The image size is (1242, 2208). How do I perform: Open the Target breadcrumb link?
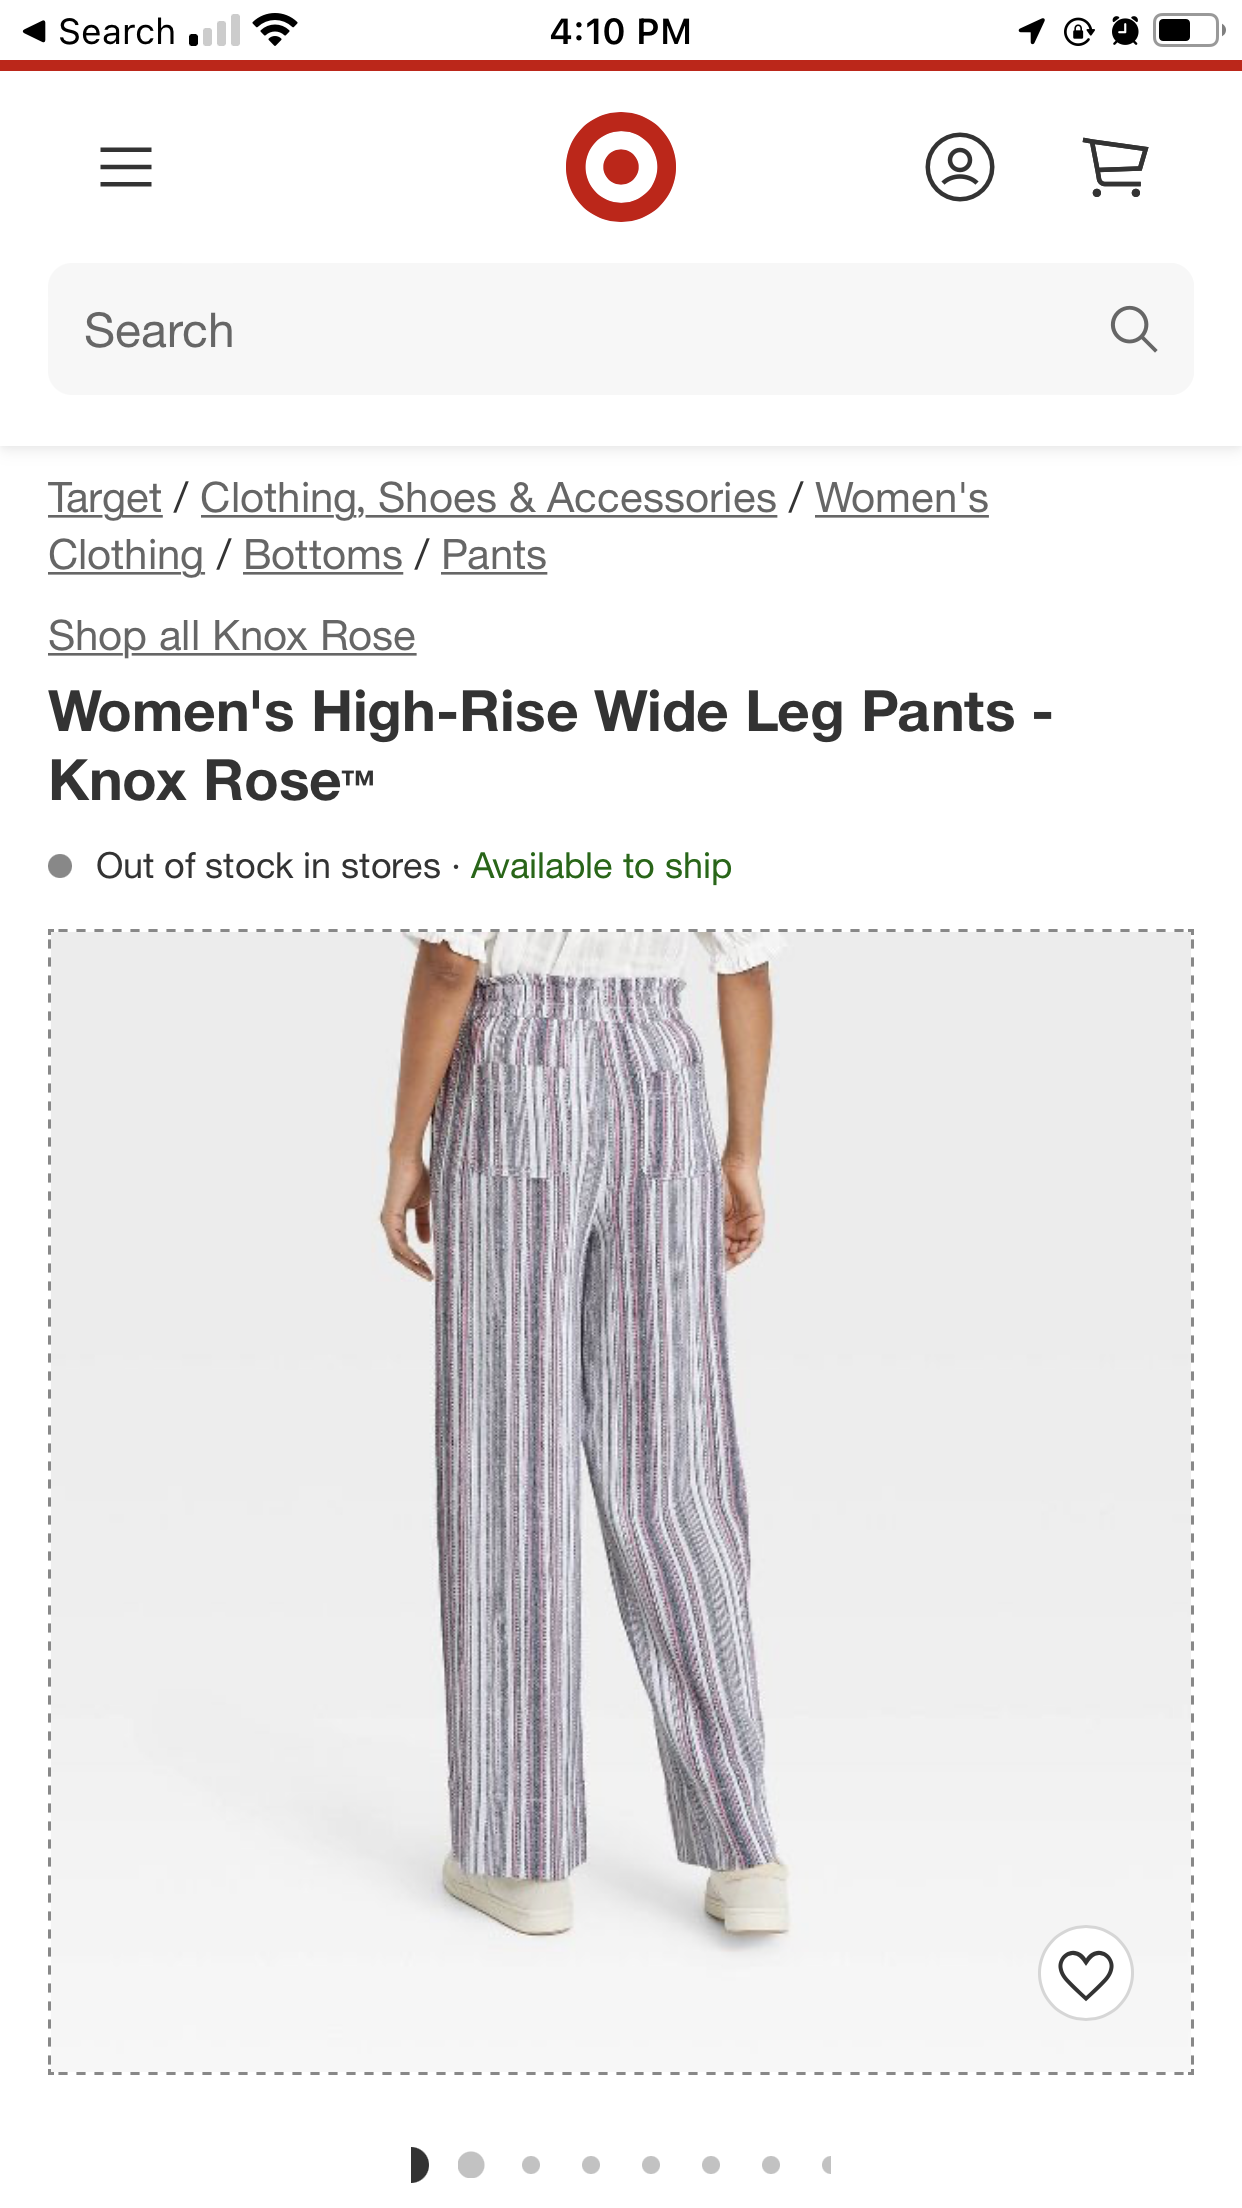point(105,498)
